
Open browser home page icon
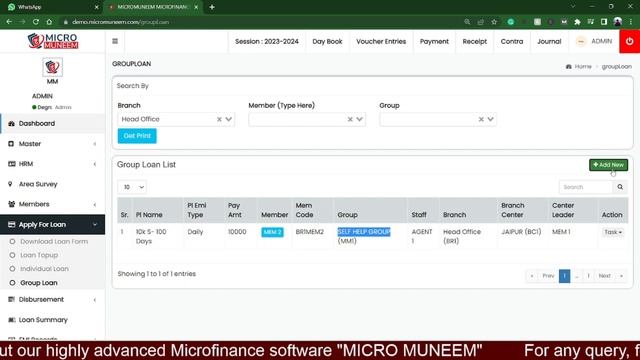click(x=49, y=22)
